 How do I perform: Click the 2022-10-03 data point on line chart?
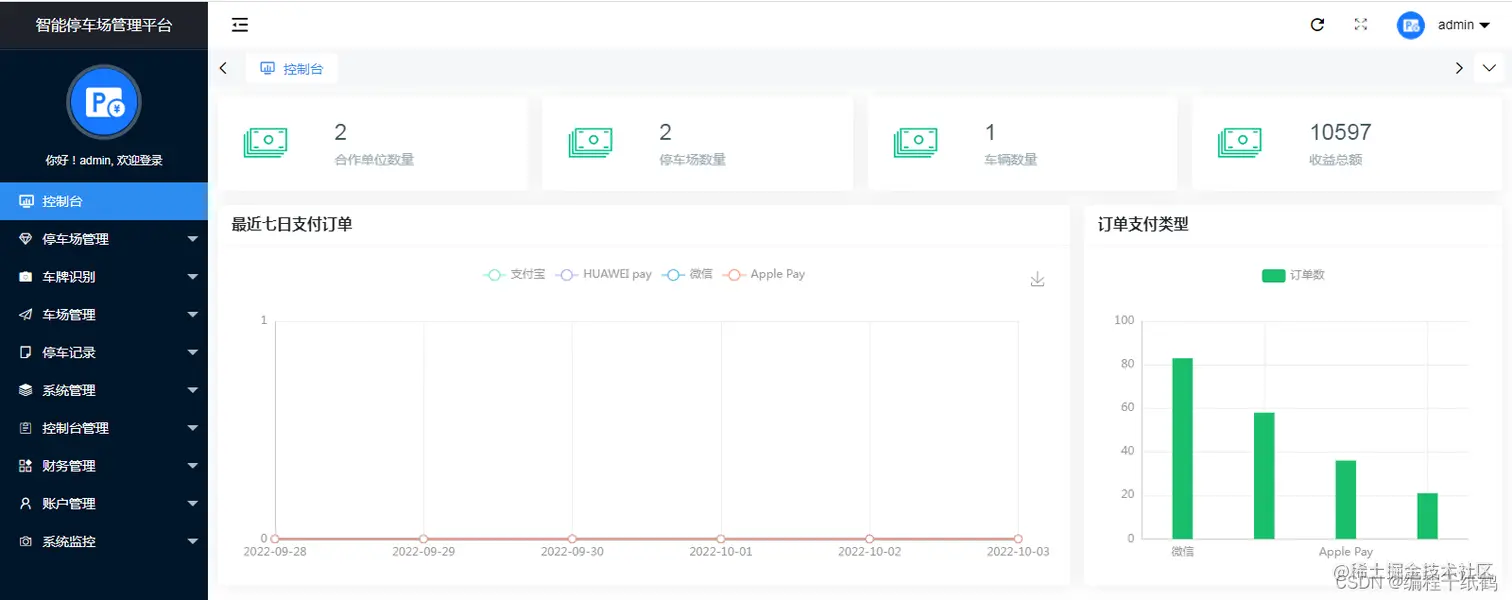click(x=1018, y=539)
